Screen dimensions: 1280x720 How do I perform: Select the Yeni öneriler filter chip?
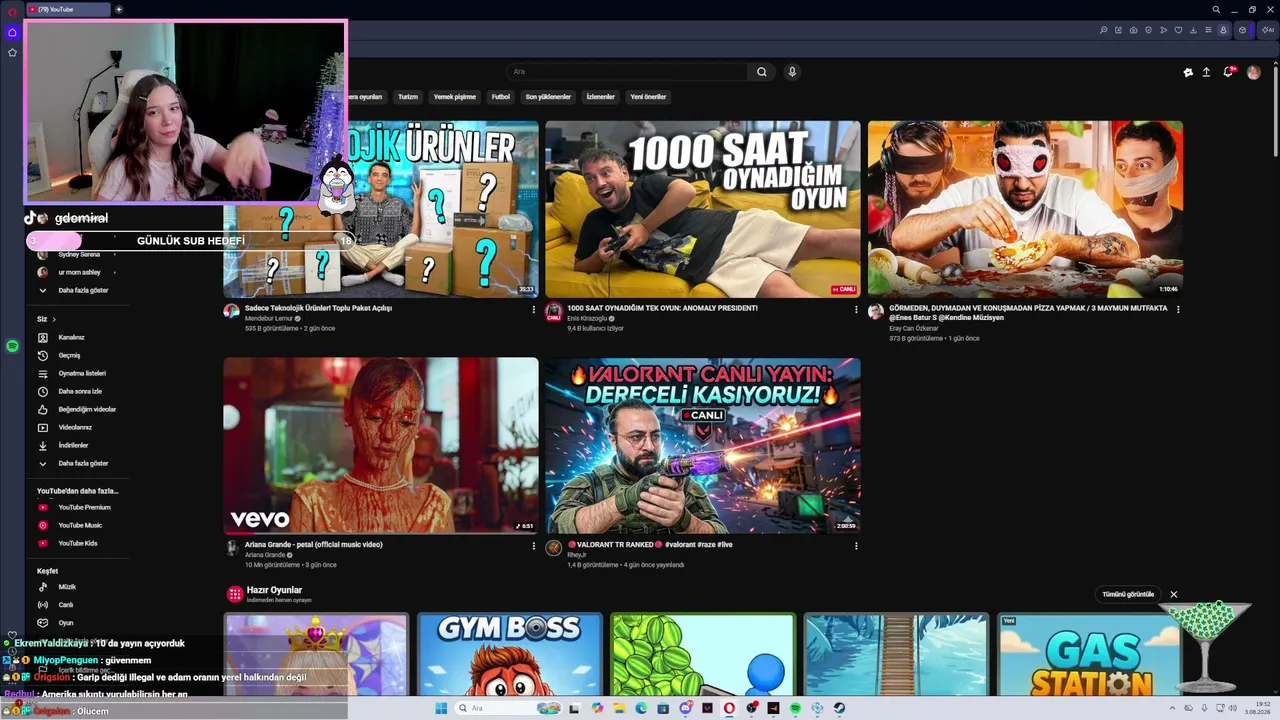point(648,97)
